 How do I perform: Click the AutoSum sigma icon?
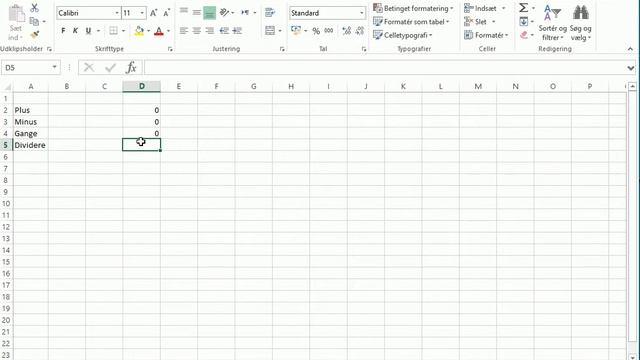point(523,7)
